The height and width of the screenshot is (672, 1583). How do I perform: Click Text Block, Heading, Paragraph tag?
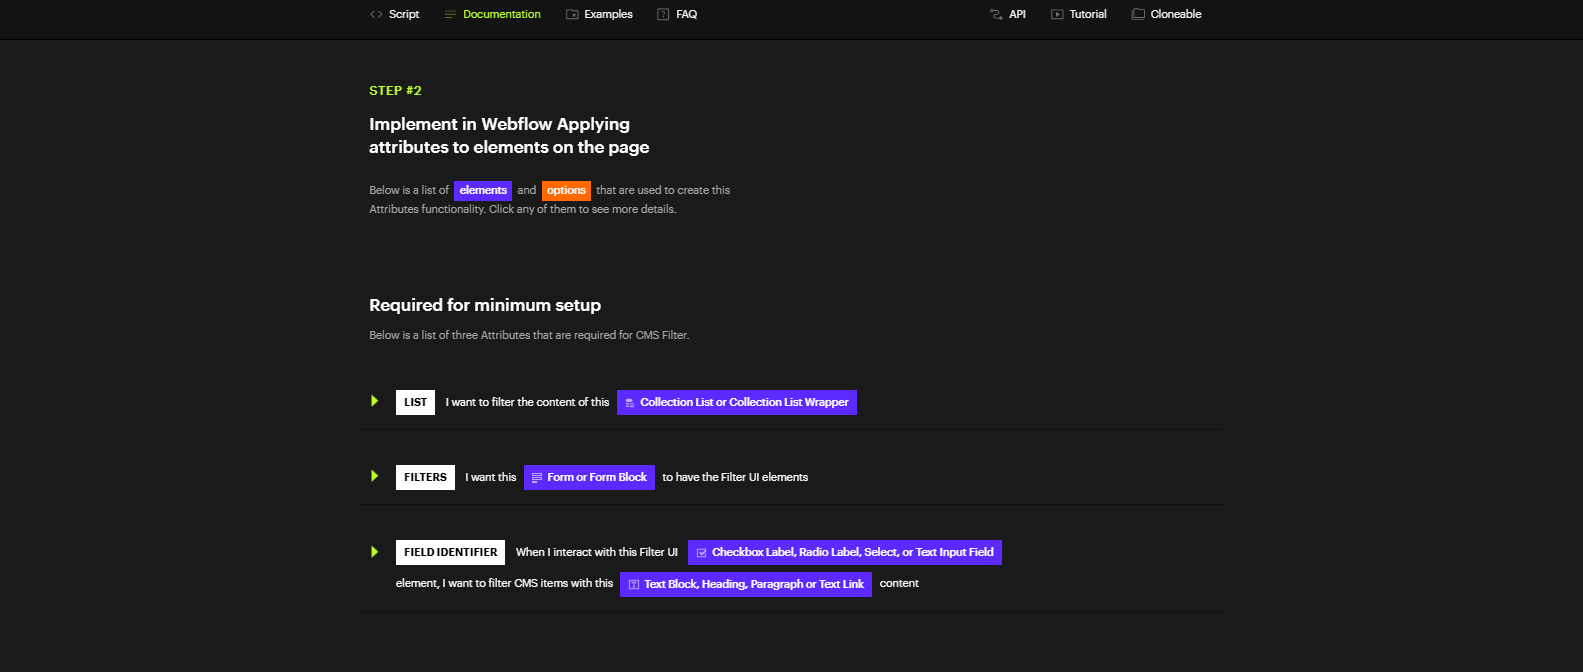tap(746, 584)
